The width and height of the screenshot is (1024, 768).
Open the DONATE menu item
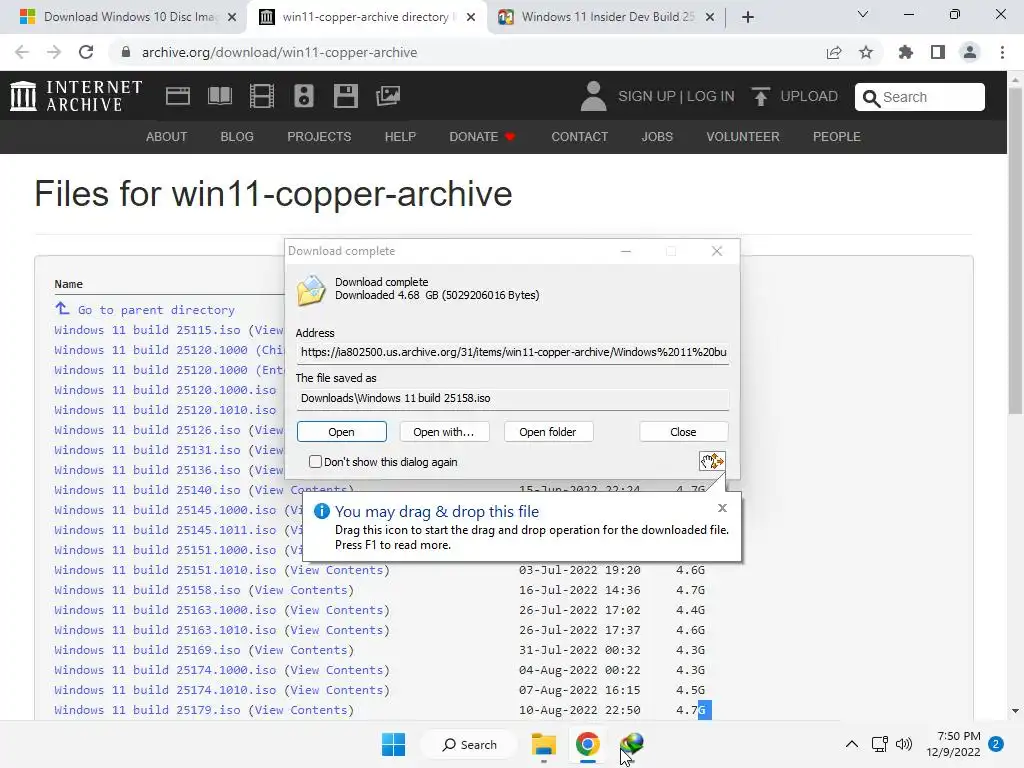(482, 136)
